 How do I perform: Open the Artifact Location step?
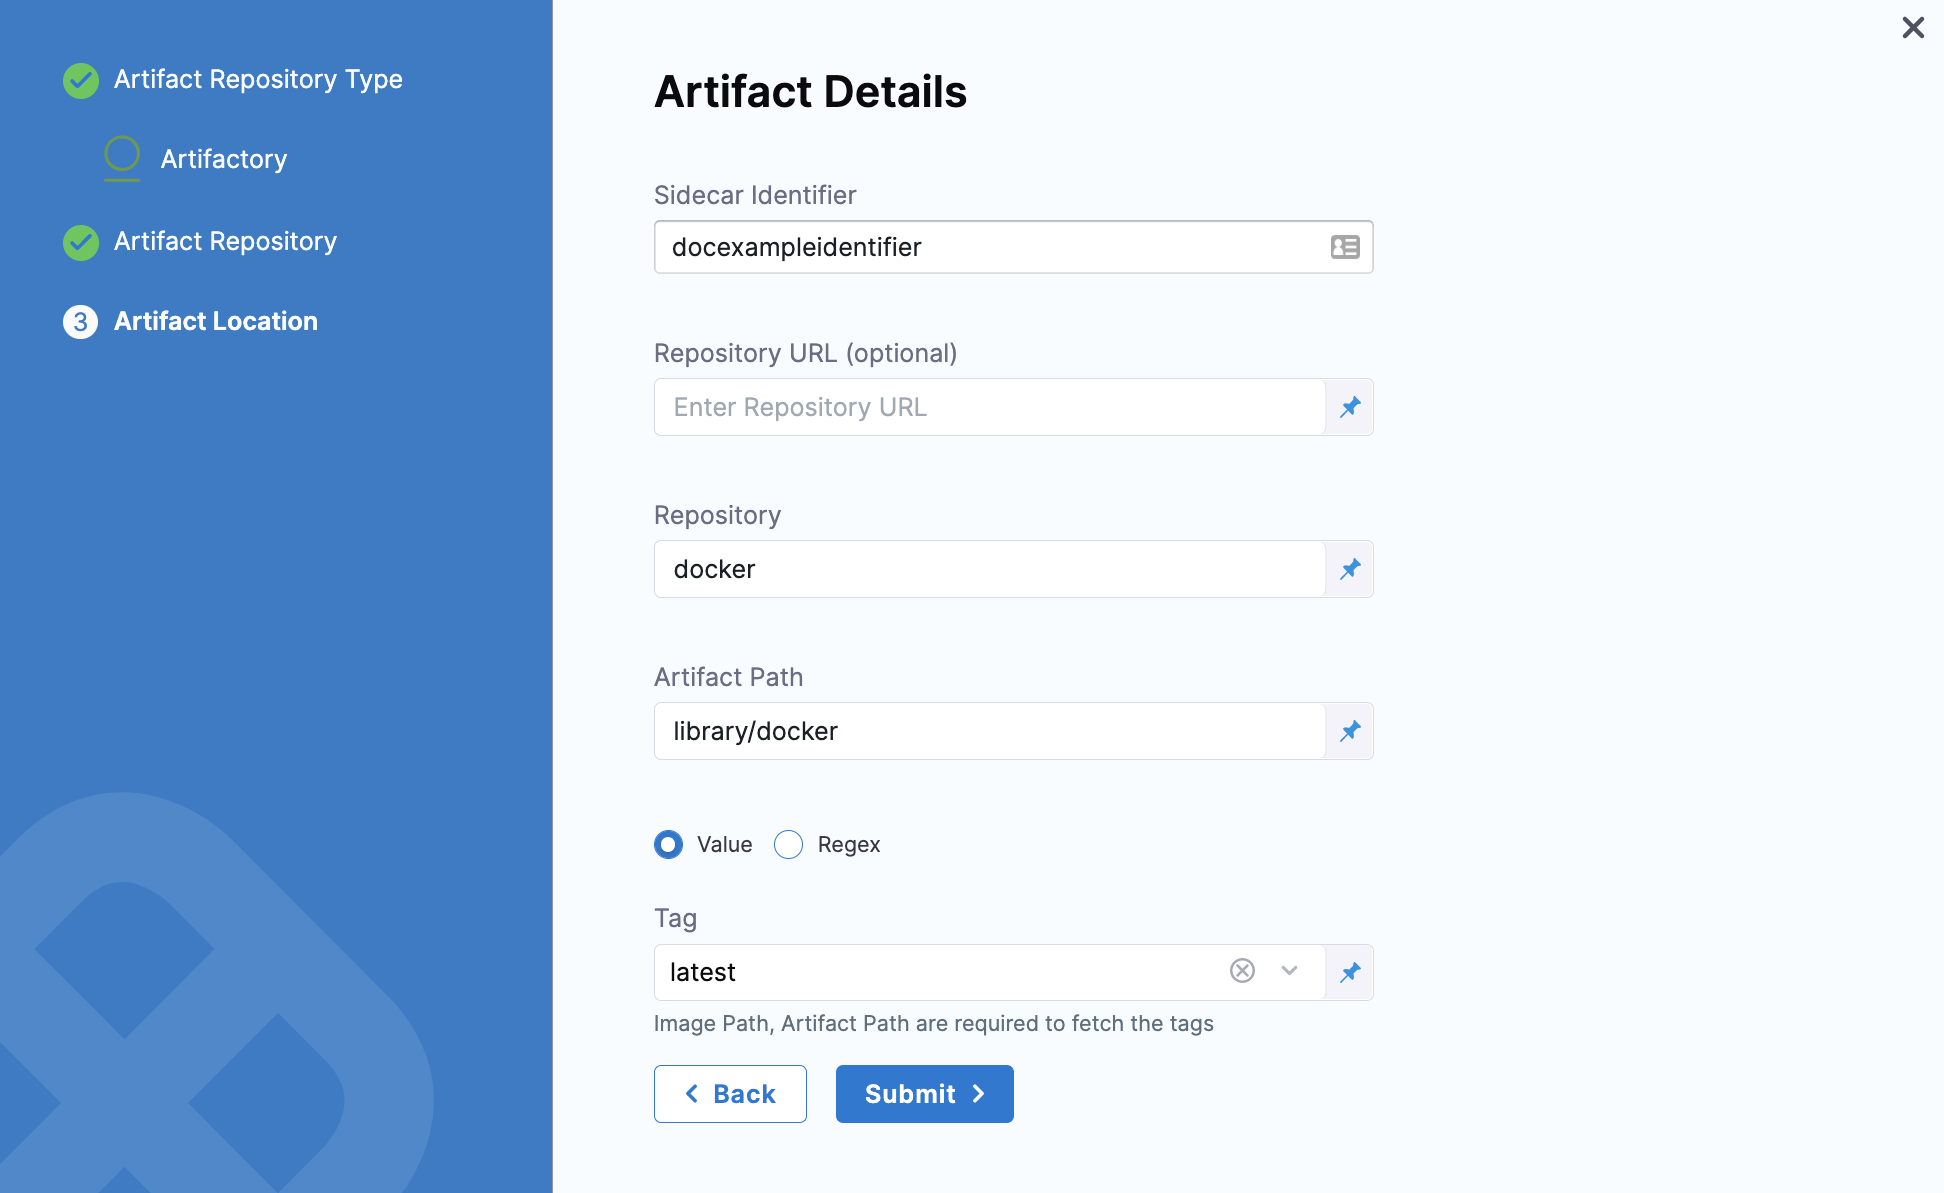(215, 321)
